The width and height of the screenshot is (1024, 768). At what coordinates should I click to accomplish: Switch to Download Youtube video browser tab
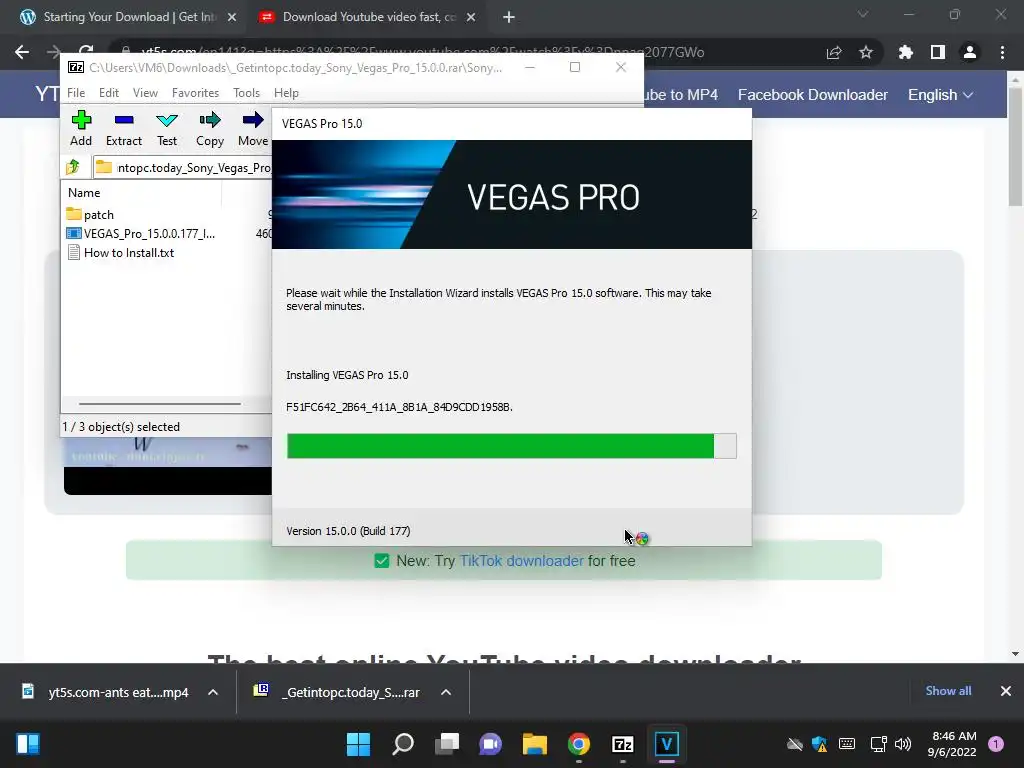point(368,17)
